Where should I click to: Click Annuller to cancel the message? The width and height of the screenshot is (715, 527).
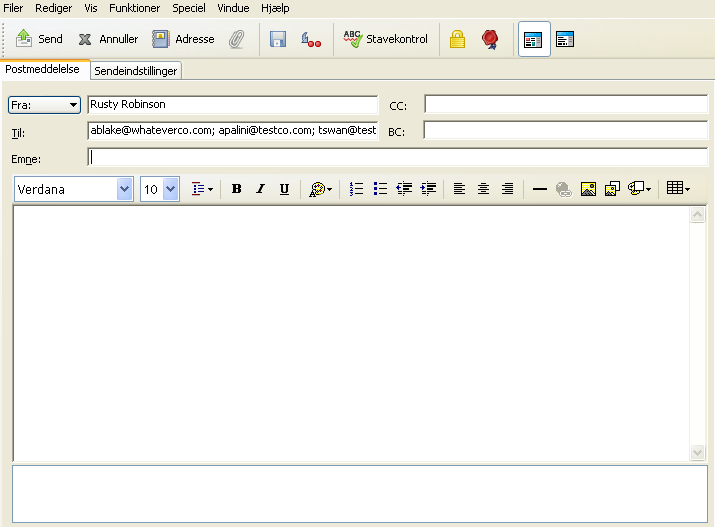pyautogui.click(x=108, y=39)
